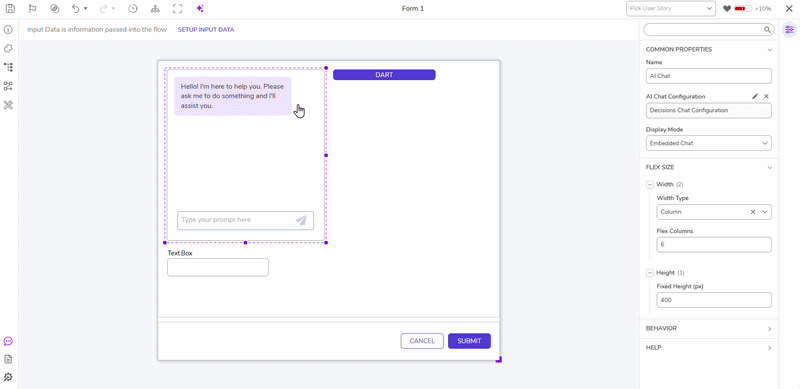Open the clock history icon
The height and width of the screenshot is (389, 800).
[x=132, y=9]
